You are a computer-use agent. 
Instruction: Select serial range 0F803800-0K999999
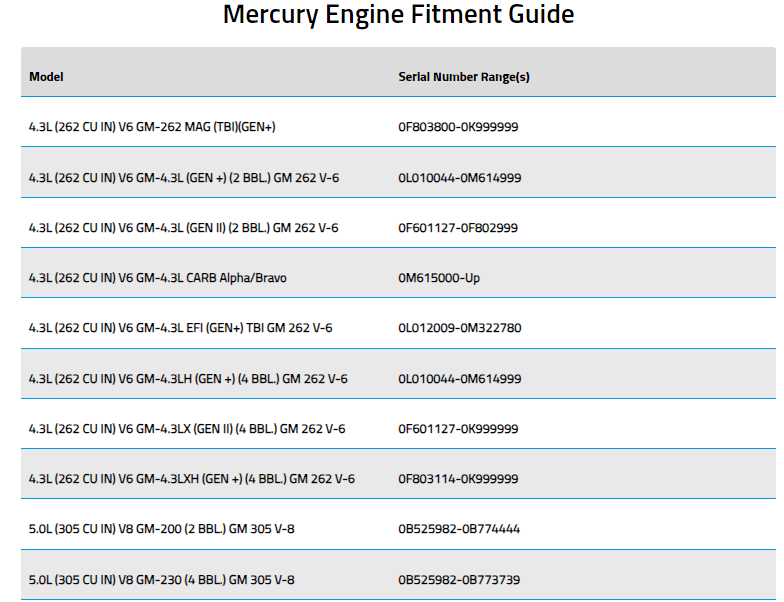pos(458,127)
